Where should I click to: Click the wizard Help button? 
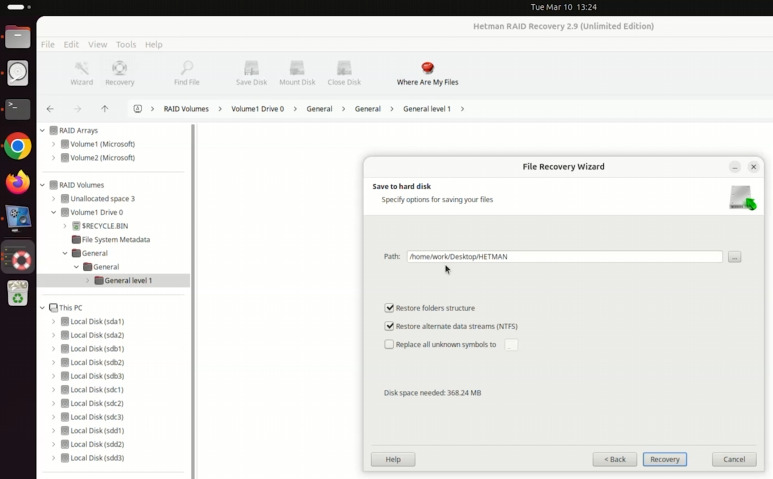393,459
